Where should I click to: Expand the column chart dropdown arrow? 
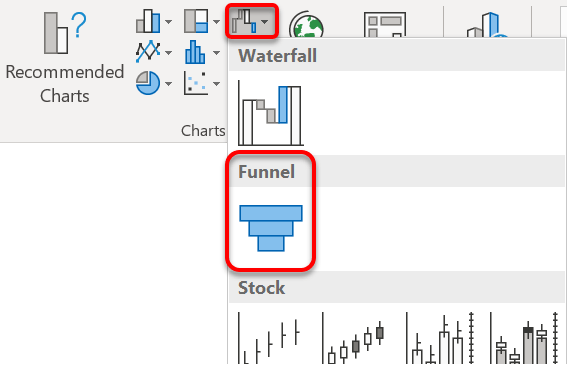(169, 22)
